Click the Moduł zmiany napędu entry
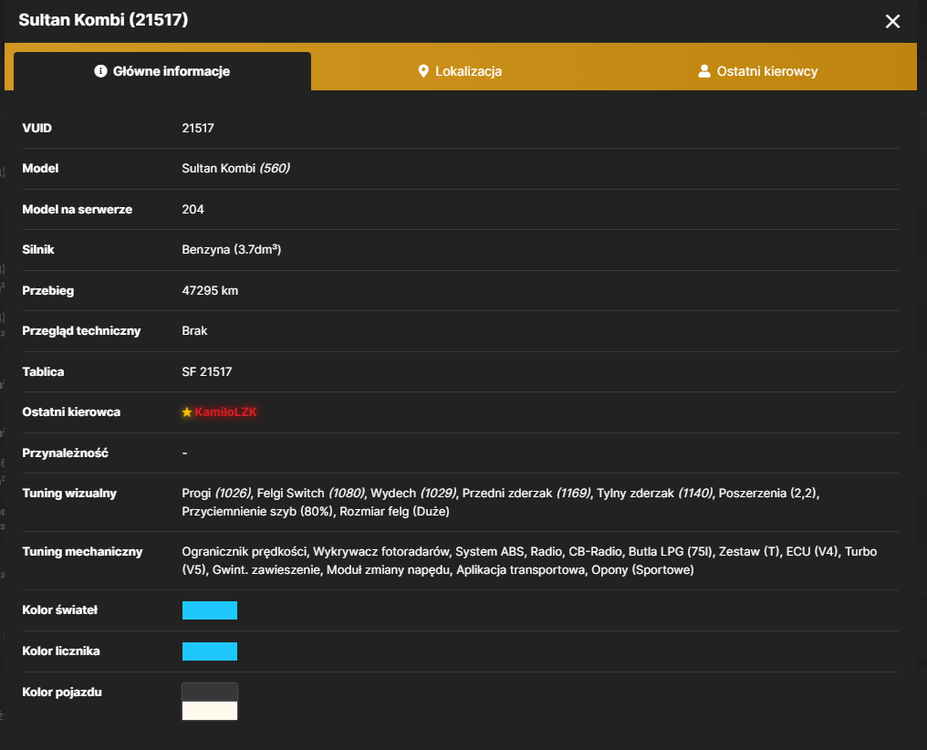 click(388, 570)
